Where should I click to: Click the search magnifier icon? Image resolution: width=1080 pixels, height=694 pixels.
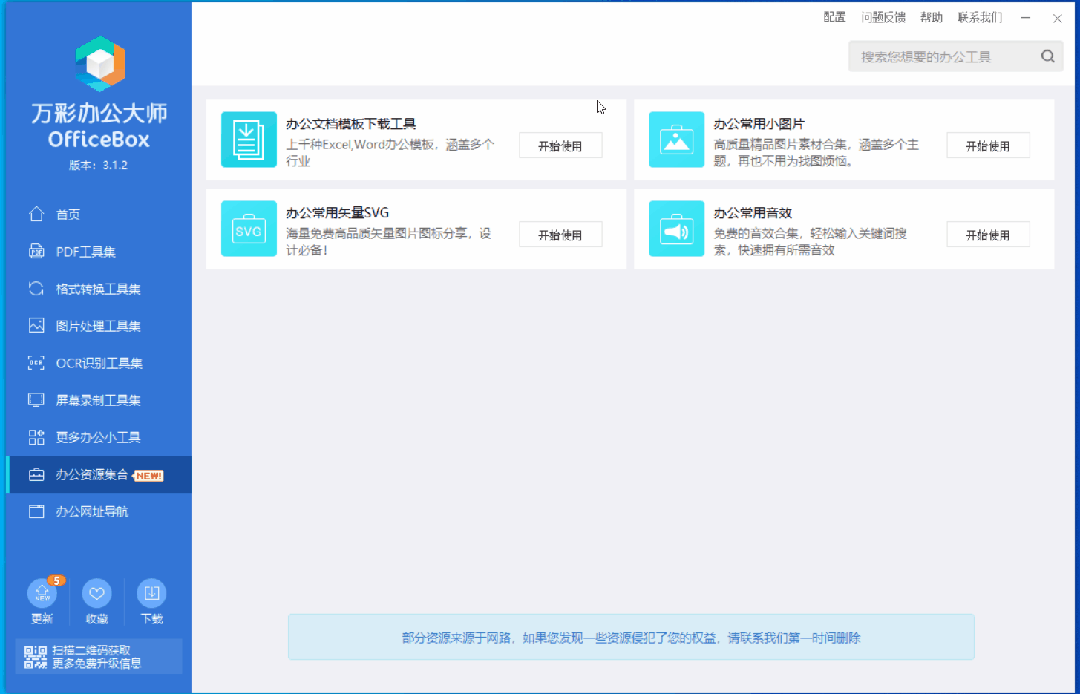pyautogui.click(x=1048, y=56)
